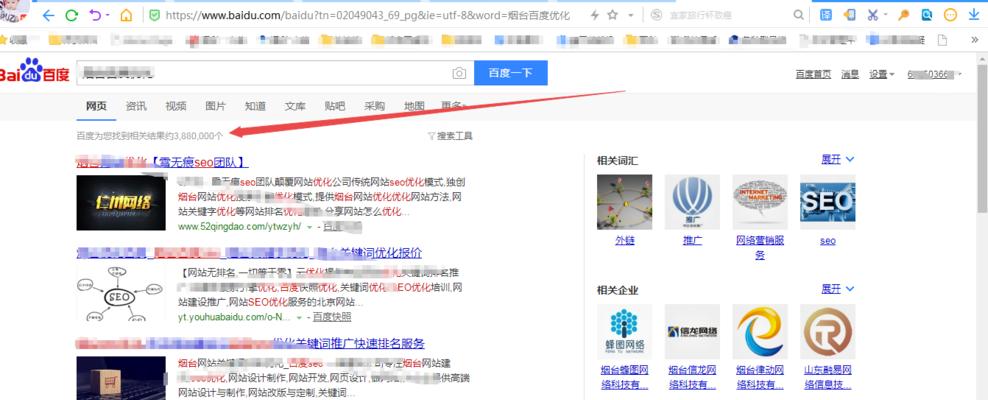This screenshot has width=988, height=400.
Task: Click the Baidu search query input
Action: pos(263,73)
